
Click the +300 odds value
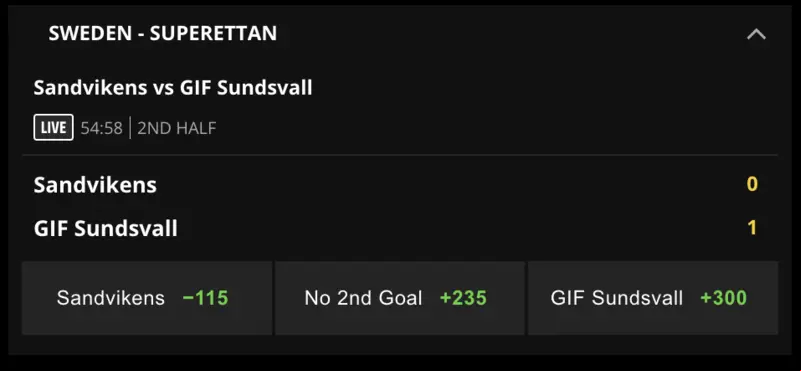point(723,298)
